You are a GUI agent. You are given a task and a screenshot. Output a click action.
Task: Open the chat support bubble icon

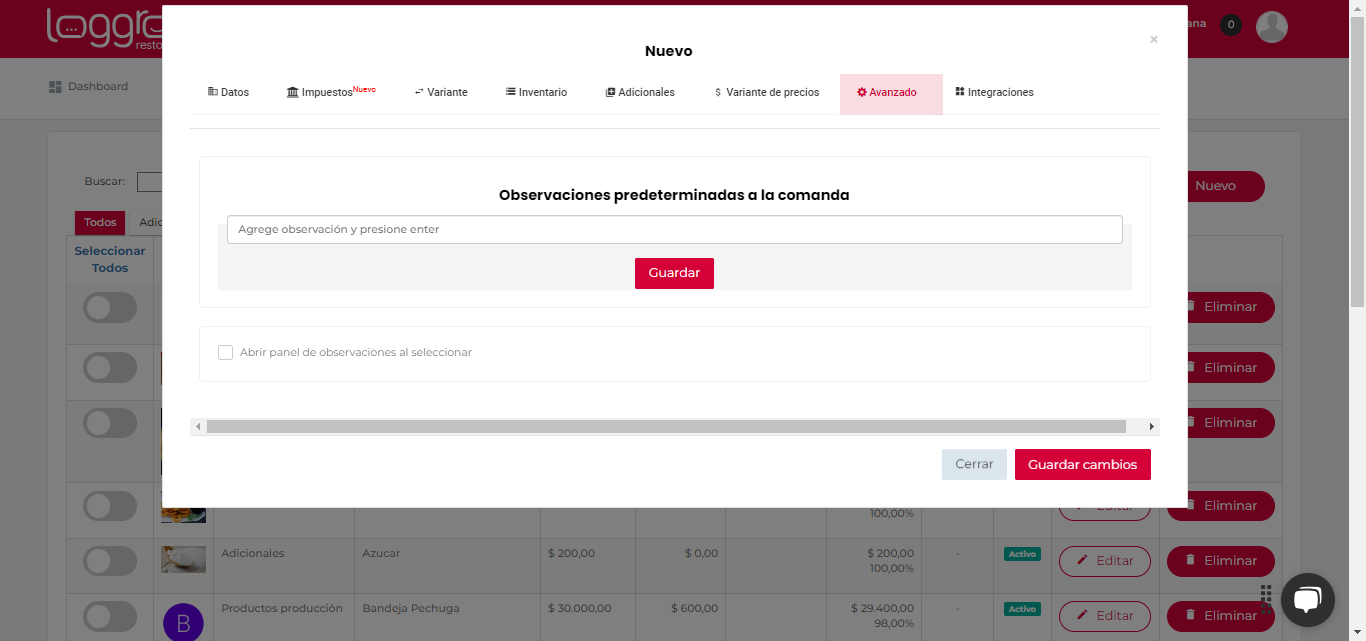click(x=1307, y=599)
